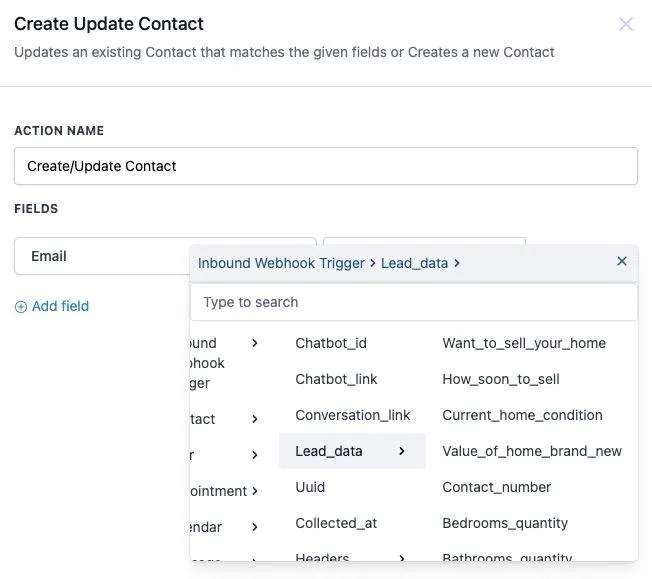Choose Current_home_condition from the list
652x579 pixels.
(x=522, y=415)
